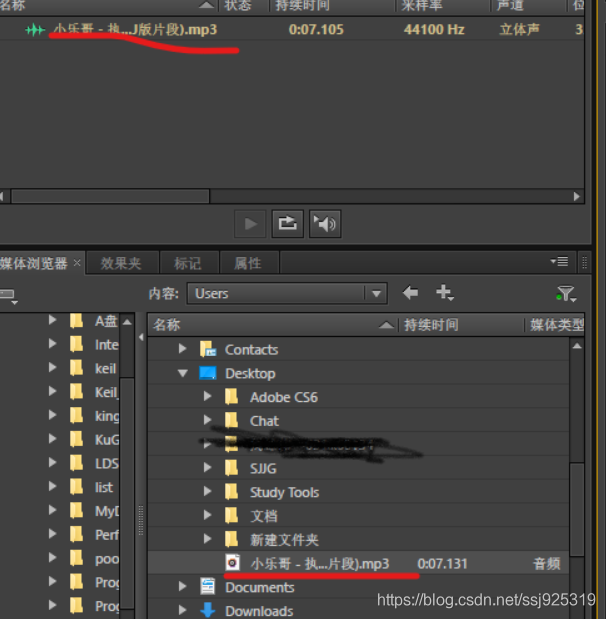This screenshot has height=619, width=606.
Task: Sort by the 持续时间 column header in browser
Action: click(432, 325)
